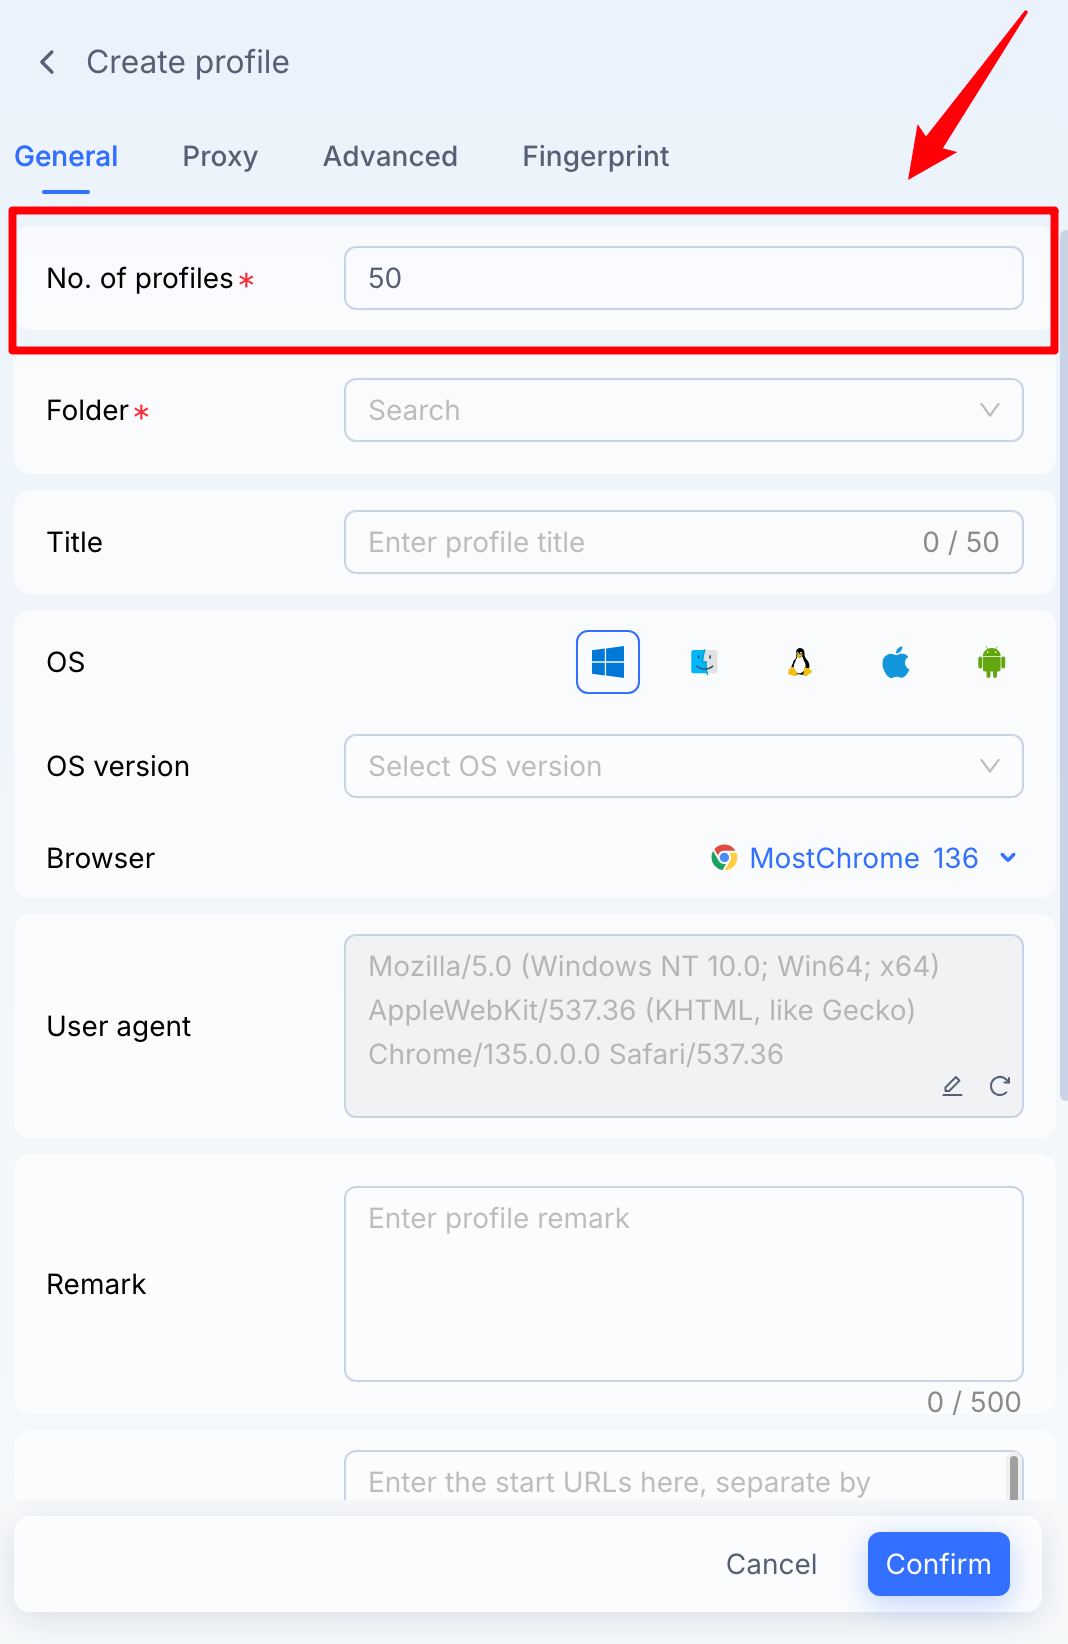Click the Chrome logo beside MostChrome

point(724,858)
